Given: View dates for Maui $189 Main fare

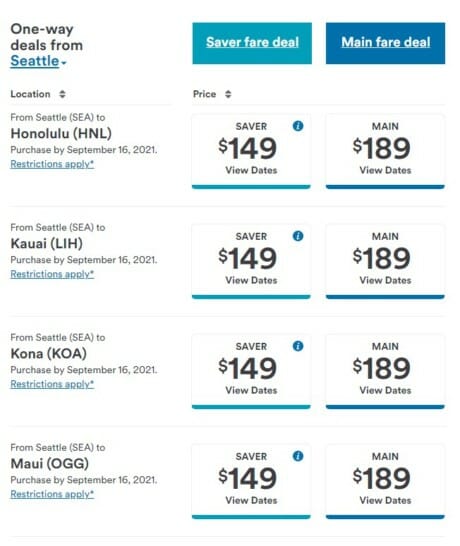Looking at the screenshot, I should click(385, 482).
